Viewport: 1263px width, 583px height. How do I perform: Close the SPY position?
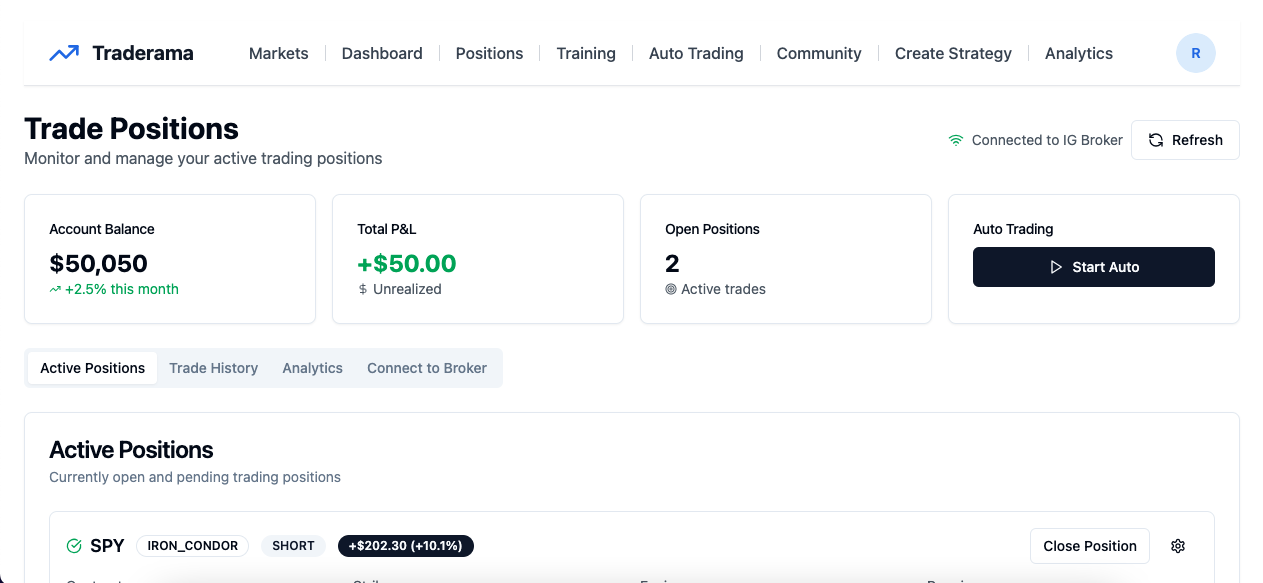coord(1090,546)
